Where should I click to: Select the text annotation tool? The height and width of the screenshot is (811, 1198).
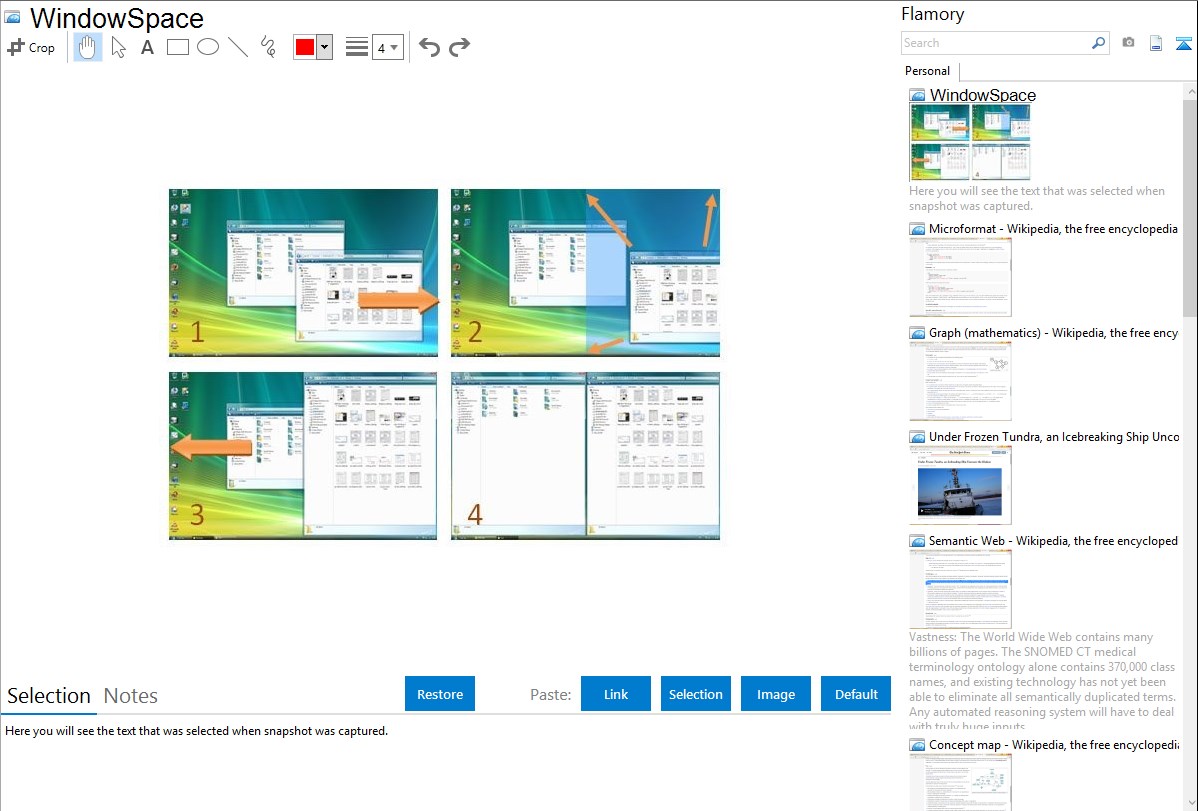click(x=147, y=47)
